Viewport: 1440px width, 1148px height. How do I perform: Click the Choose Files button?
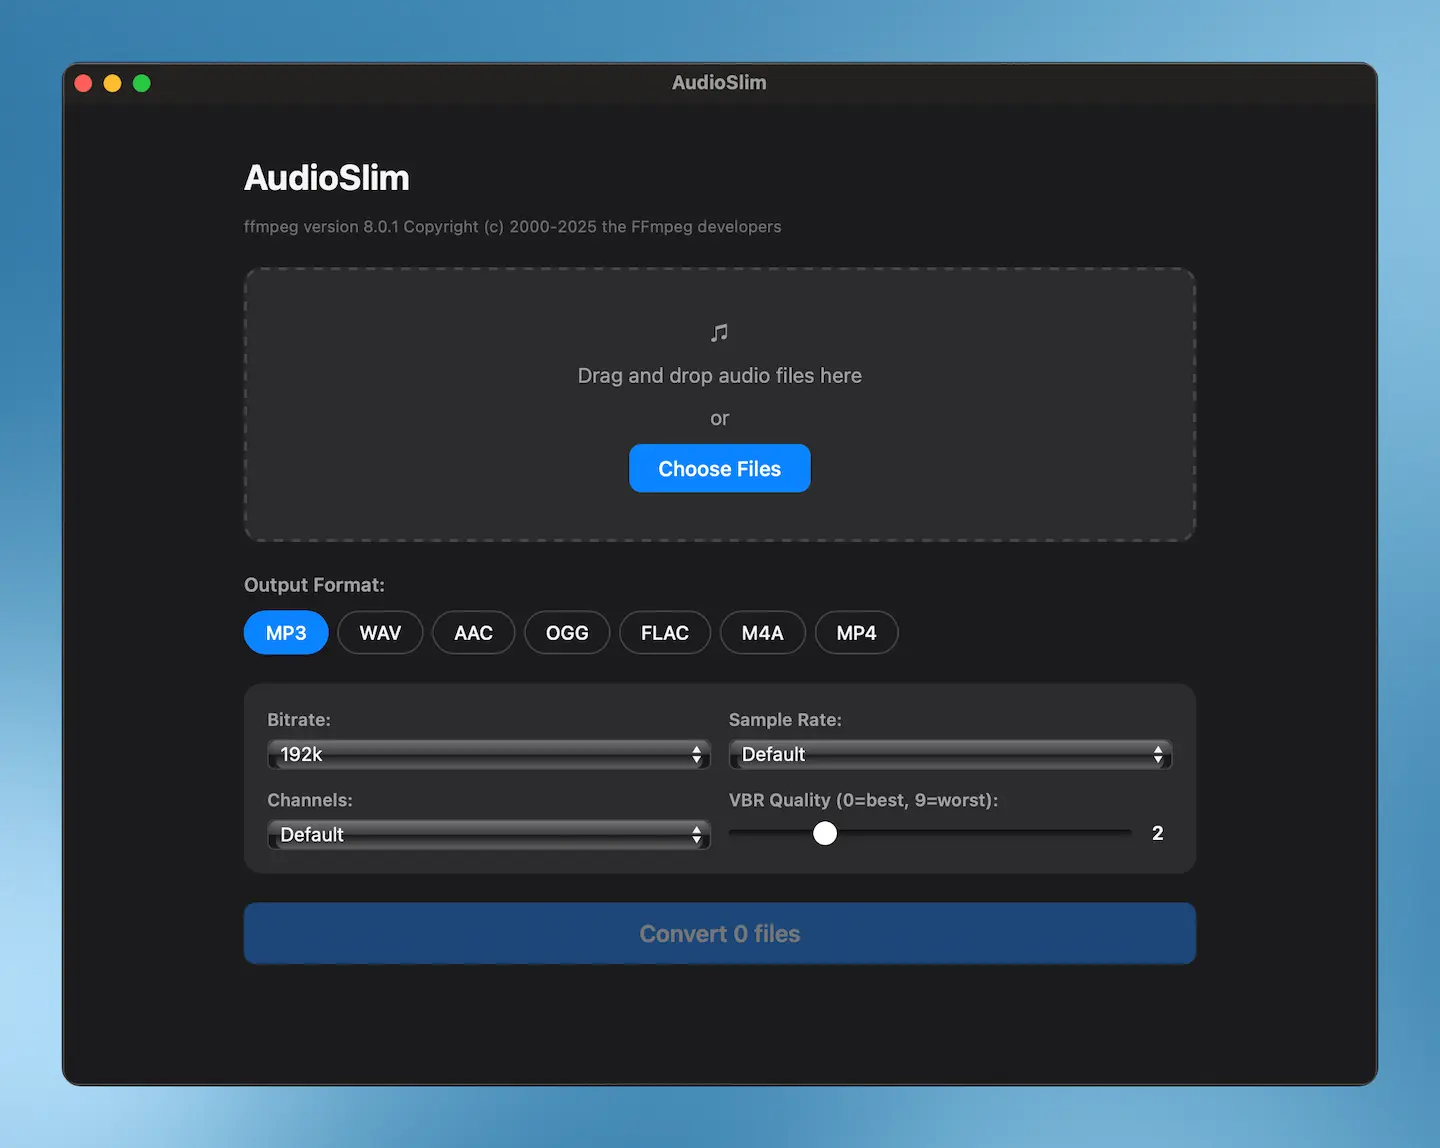[x=719, y=468]
